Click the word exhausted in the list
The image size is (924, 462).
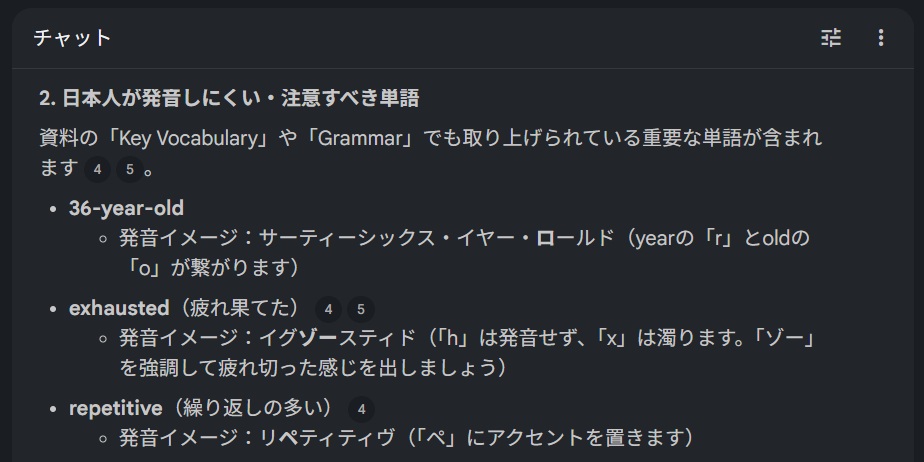119,308
